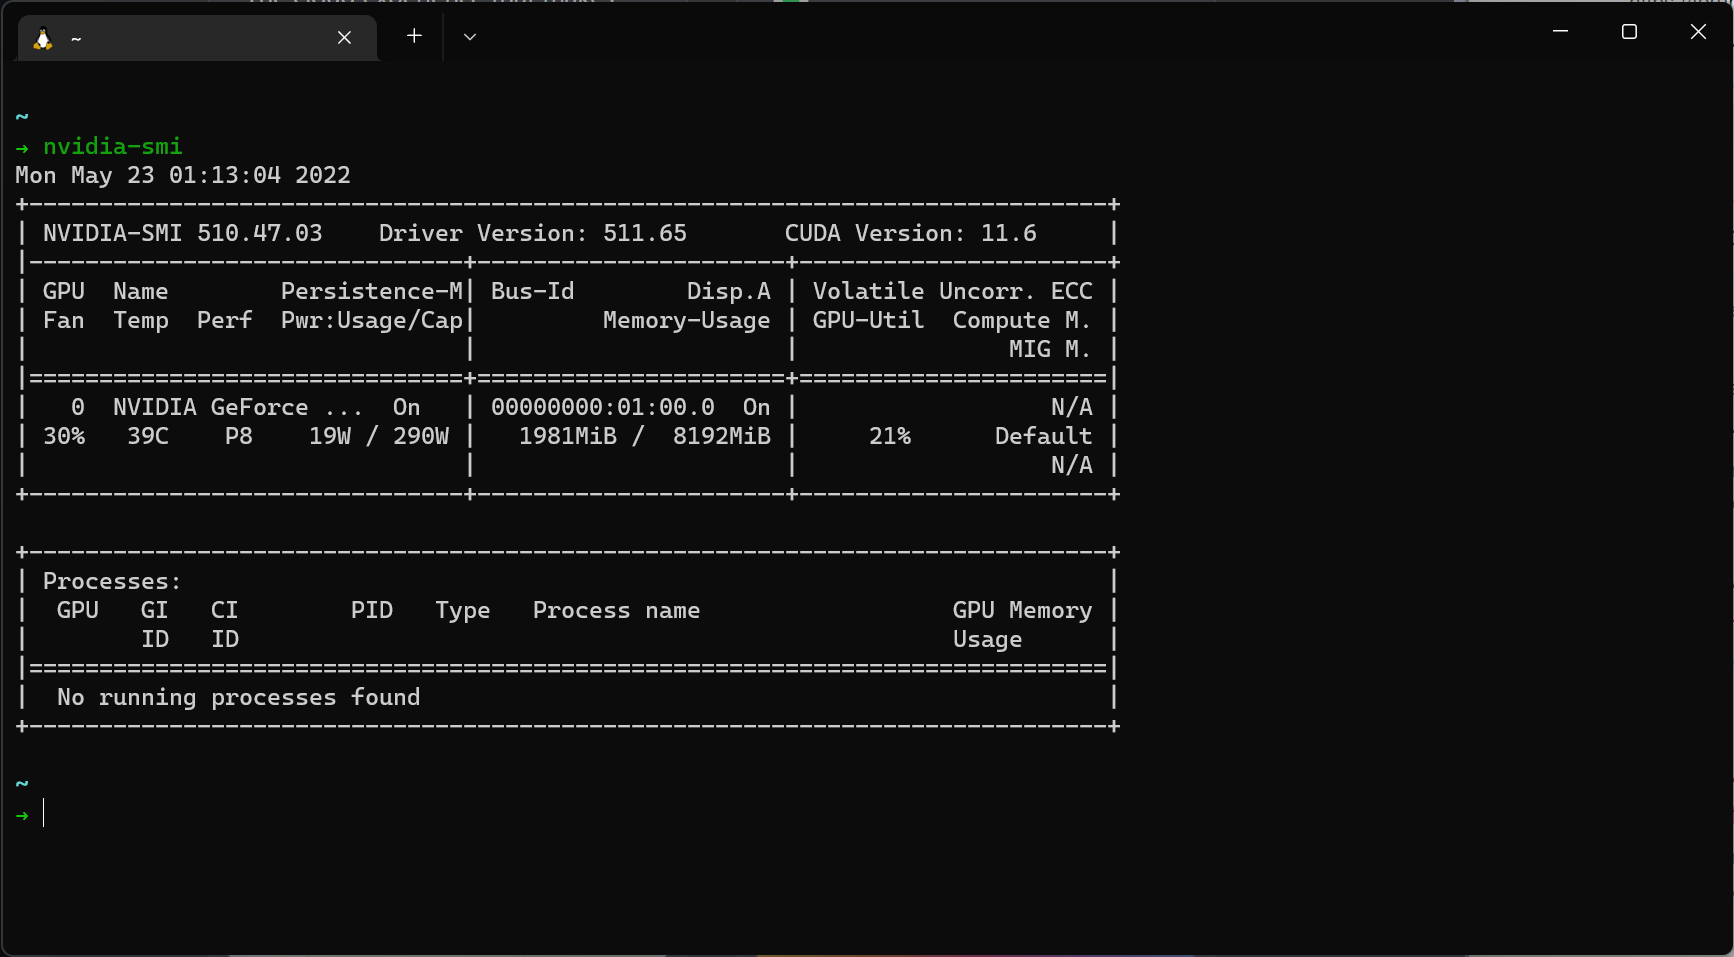1734x957 pixels.
Task: Click the performance state "P8"
Action: pos(239,437)
